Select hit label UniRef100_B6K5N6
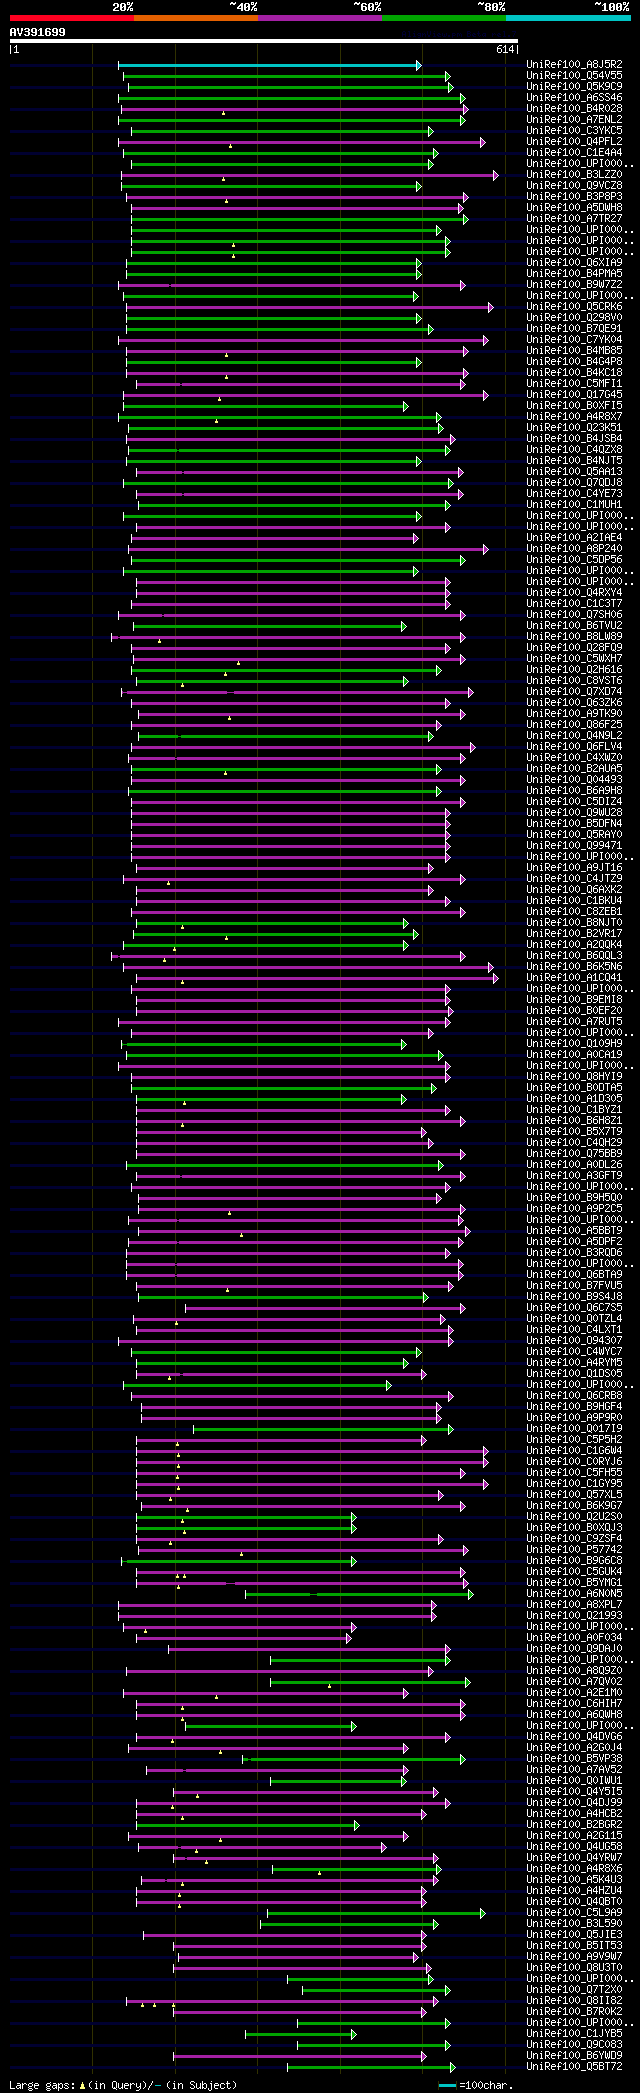The image size is (640, 2093). [x=574, y=967]
